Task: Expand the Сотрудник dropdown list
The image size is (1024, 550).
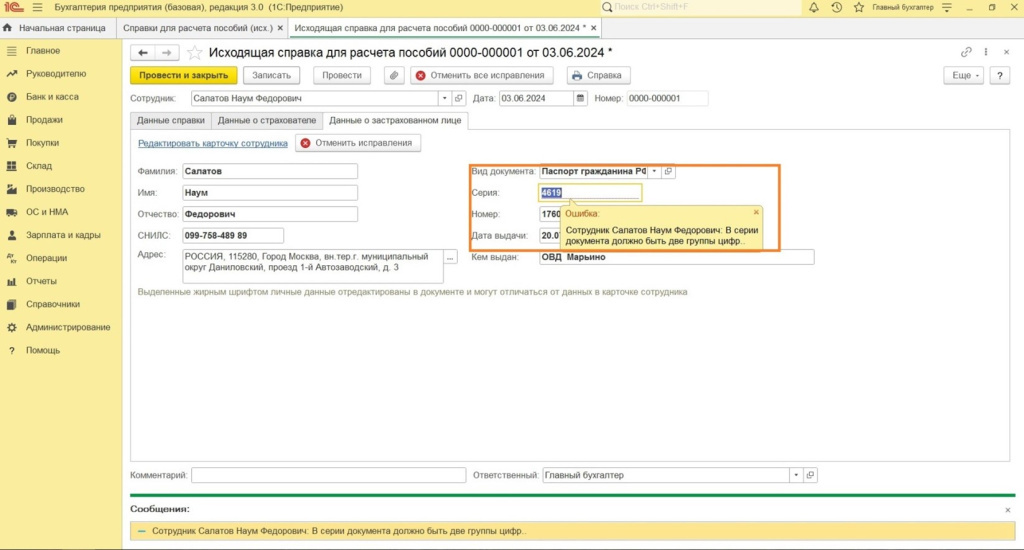Action: 445,98
